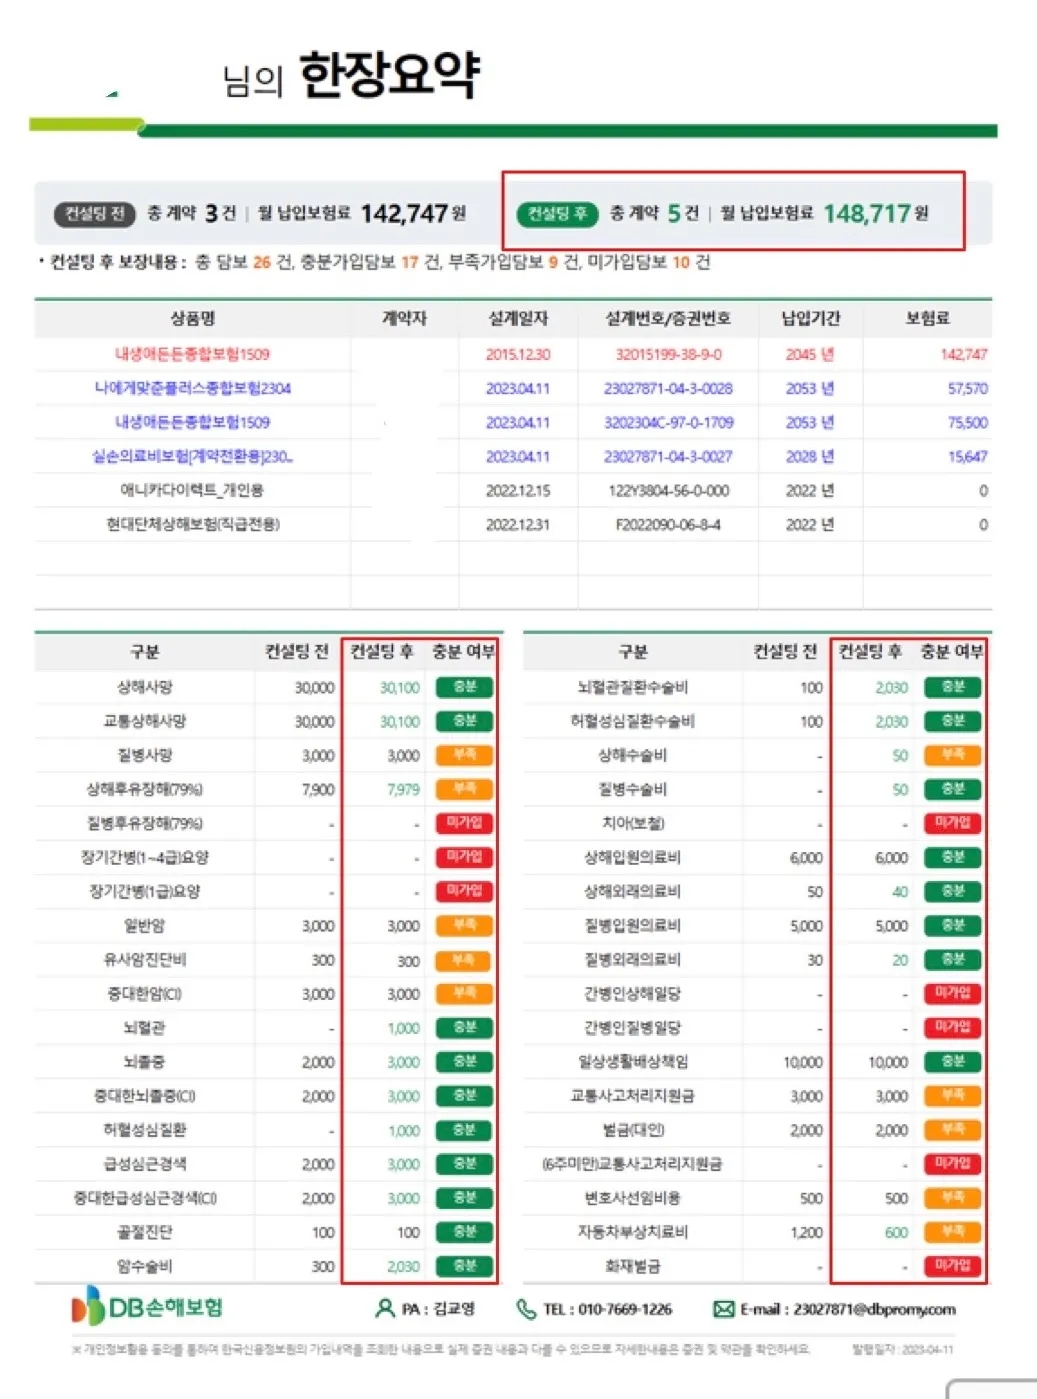Click the envelope icon beside E-mail

(x=724, y=1309)
